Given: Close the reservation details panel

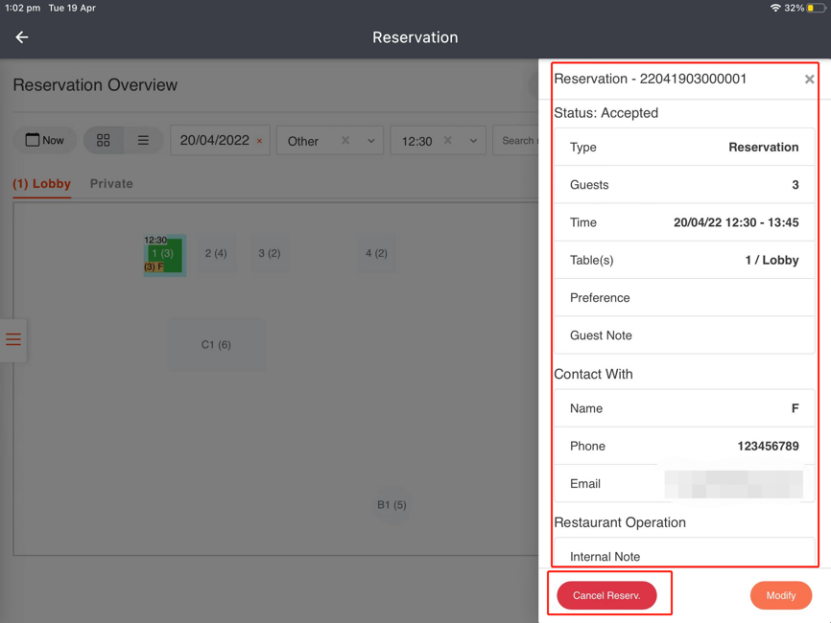Looking at the screenshot, I should coord(809,80).
